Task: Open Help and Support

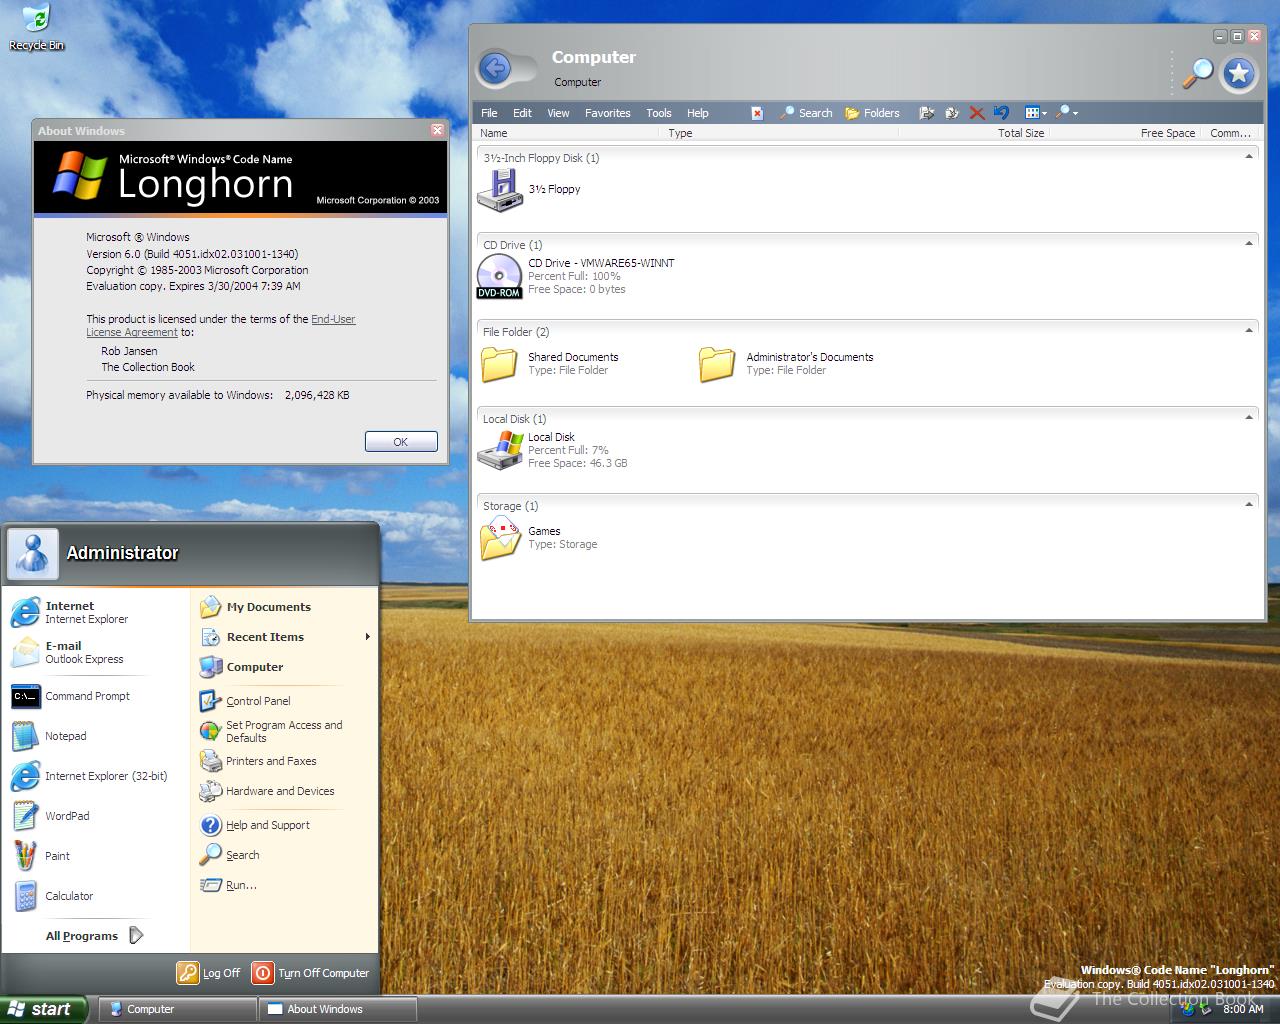Action: 285,825
